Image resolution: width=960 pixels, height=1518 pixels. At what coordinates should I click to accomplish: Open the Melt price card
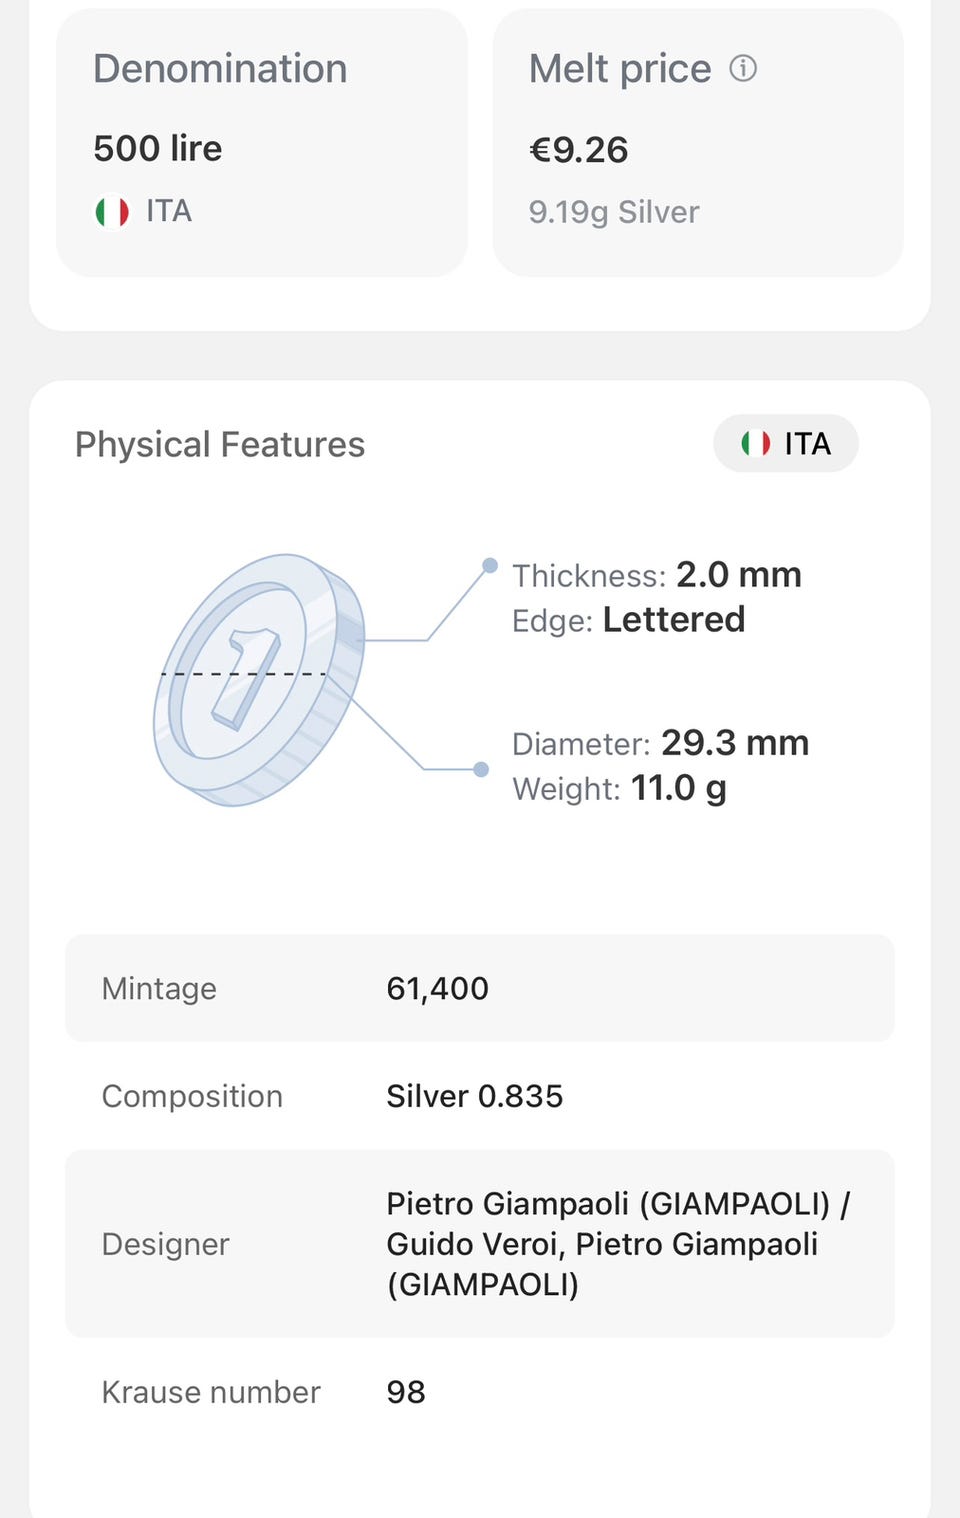tap(698, 142)
